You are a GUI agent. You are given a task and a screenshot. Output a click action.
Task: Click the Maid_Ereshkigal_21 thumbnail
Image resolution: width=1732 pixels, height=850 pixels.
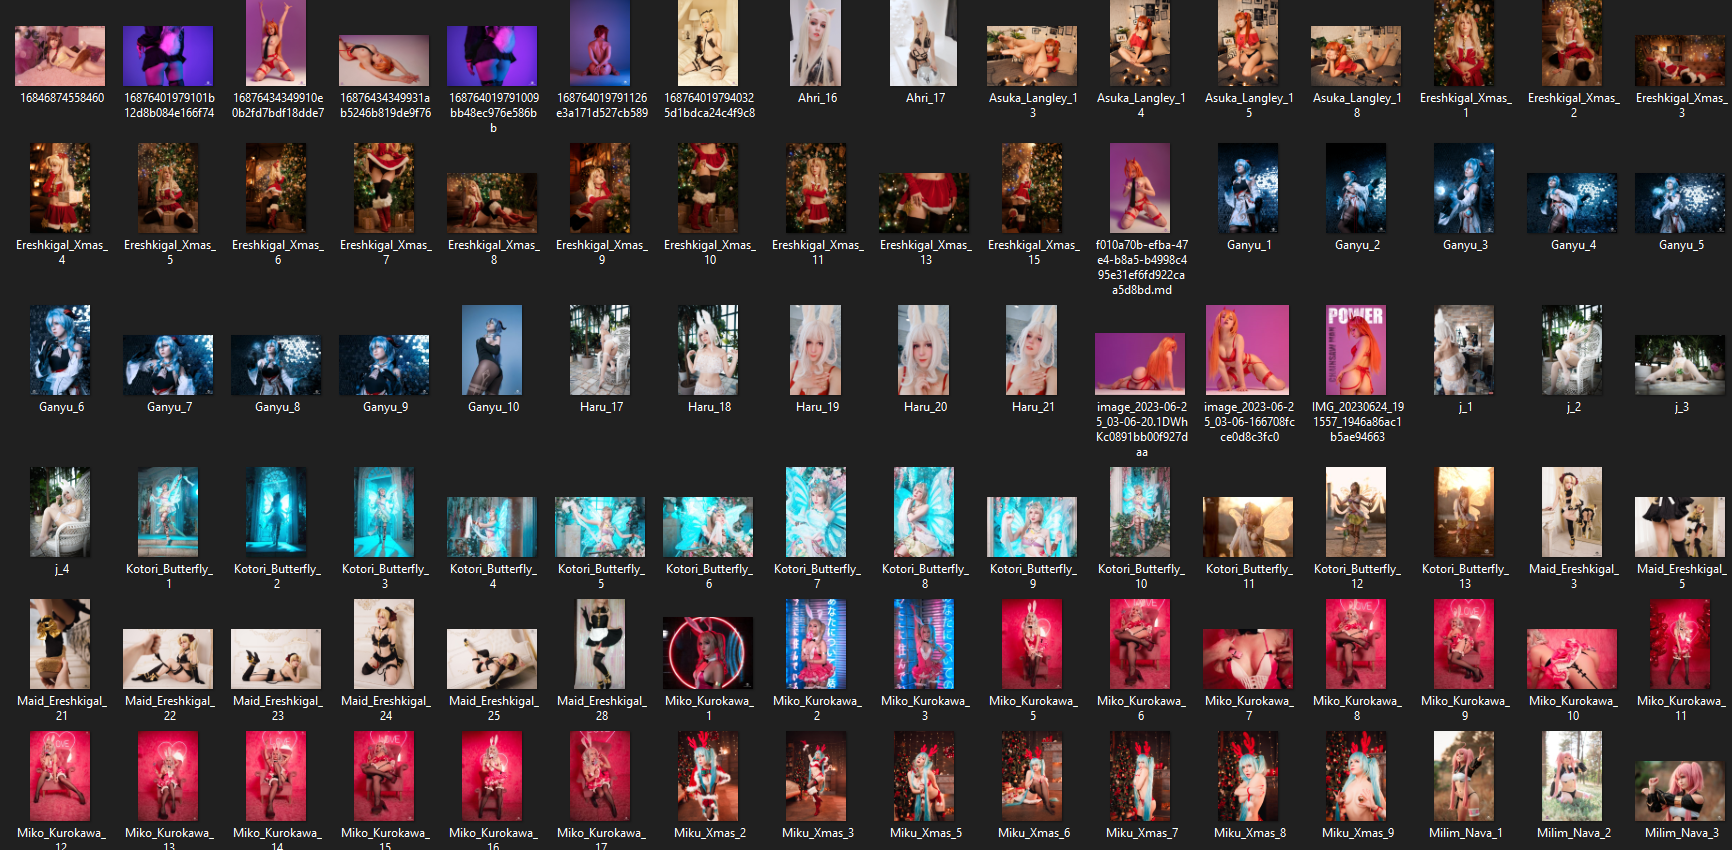(x=61, y=644)
